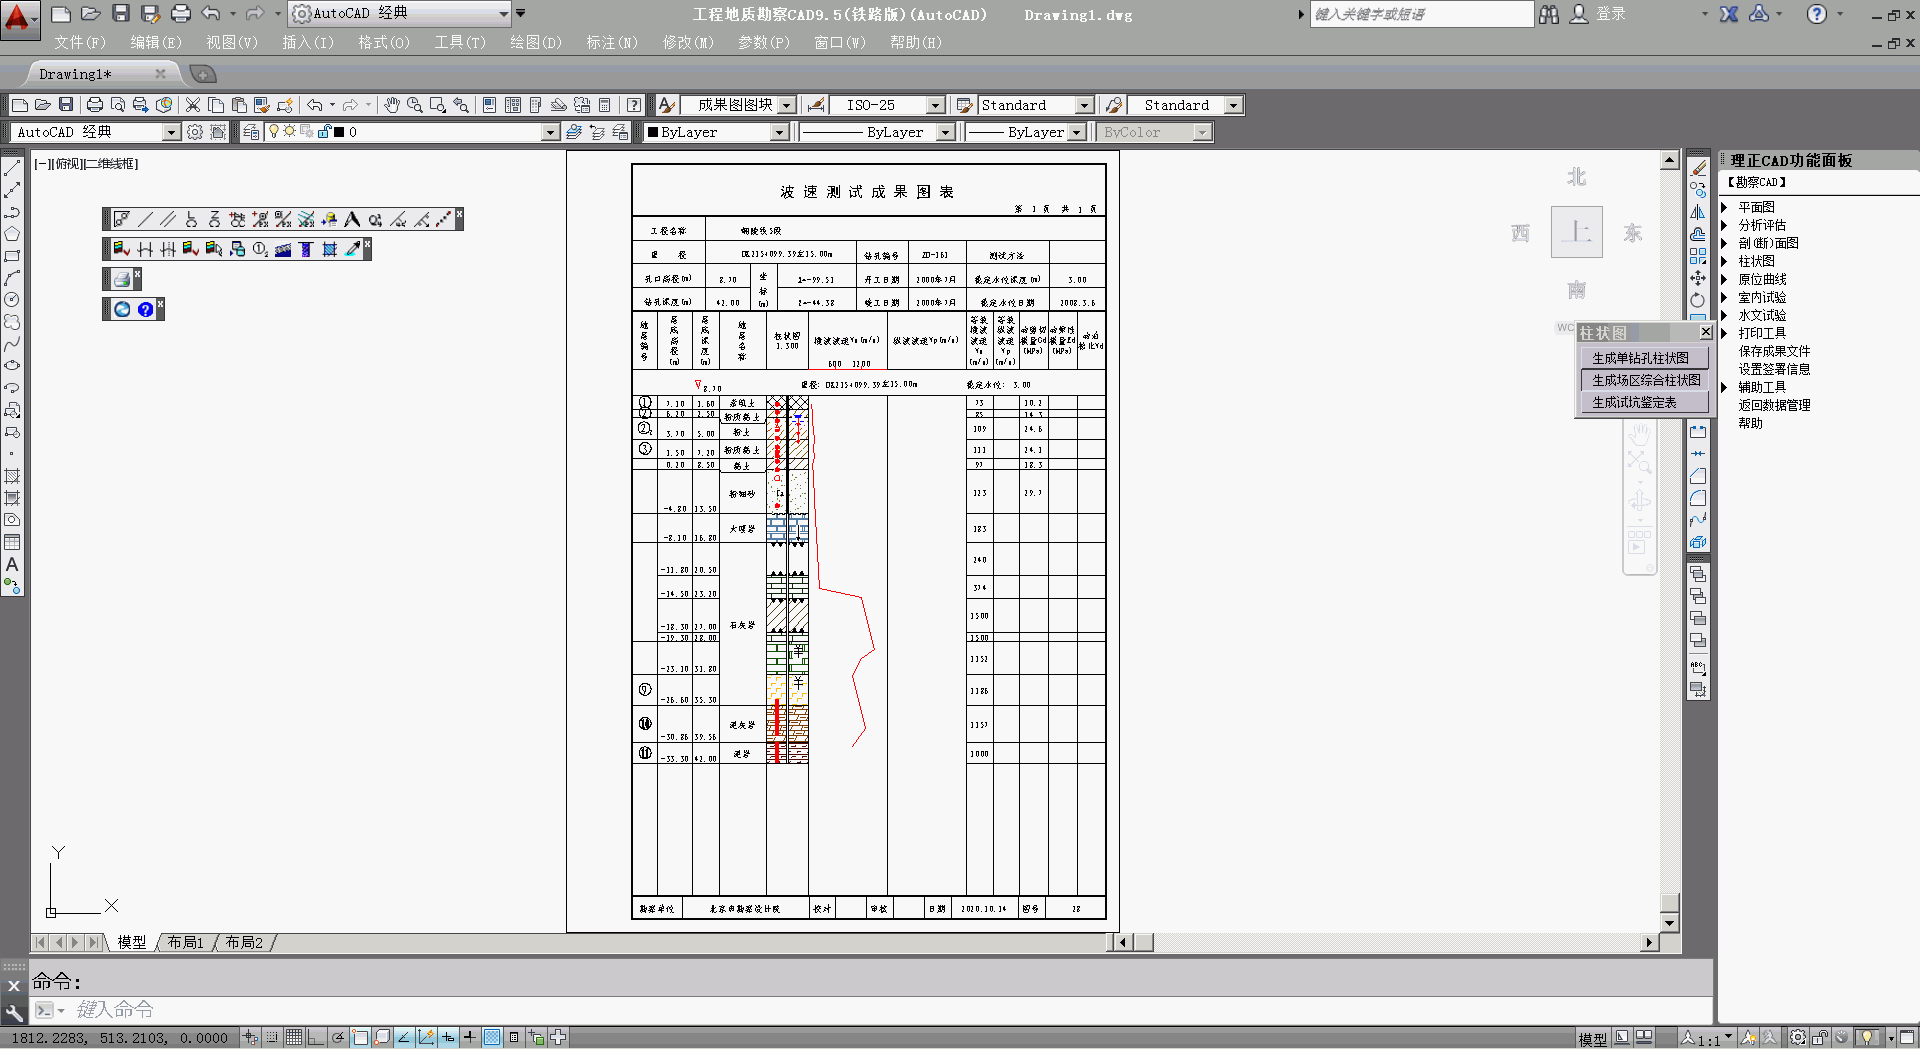1920x1049 pixels.
Task: Click the binoculars search icon in the title bar
Action: [1549, 14]
